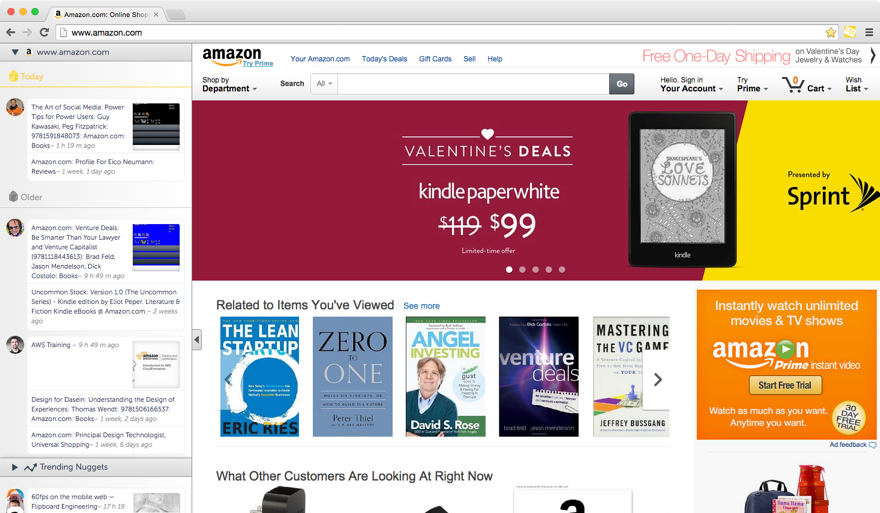Viewport: 880px width, 513px height.
Task: Open the Shop by Department dropdown
Action: [230, 84]
